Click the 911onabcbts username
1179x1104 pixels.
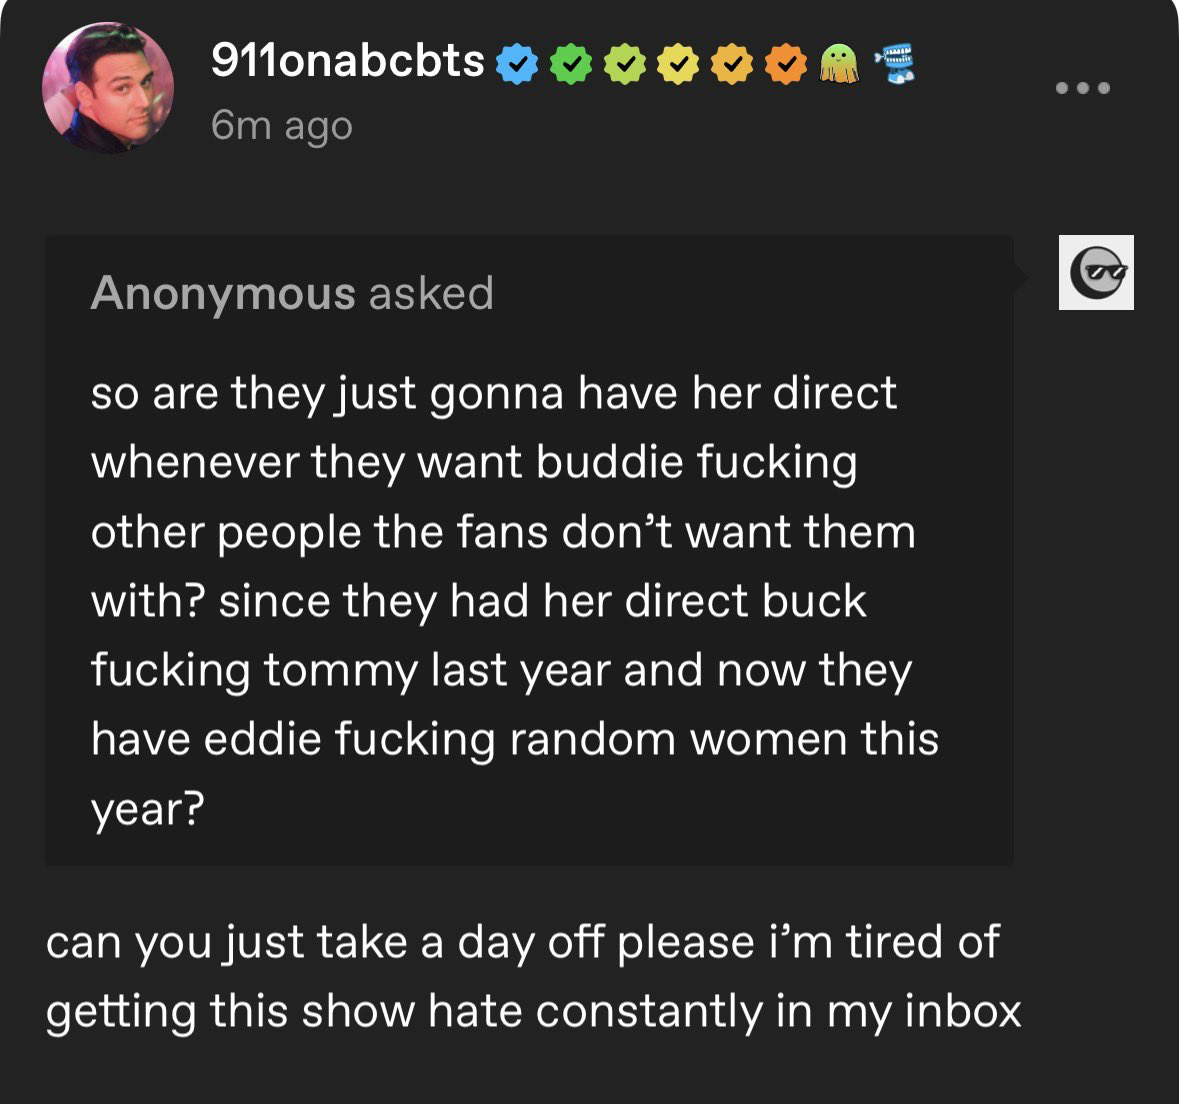tap(347, 62)
